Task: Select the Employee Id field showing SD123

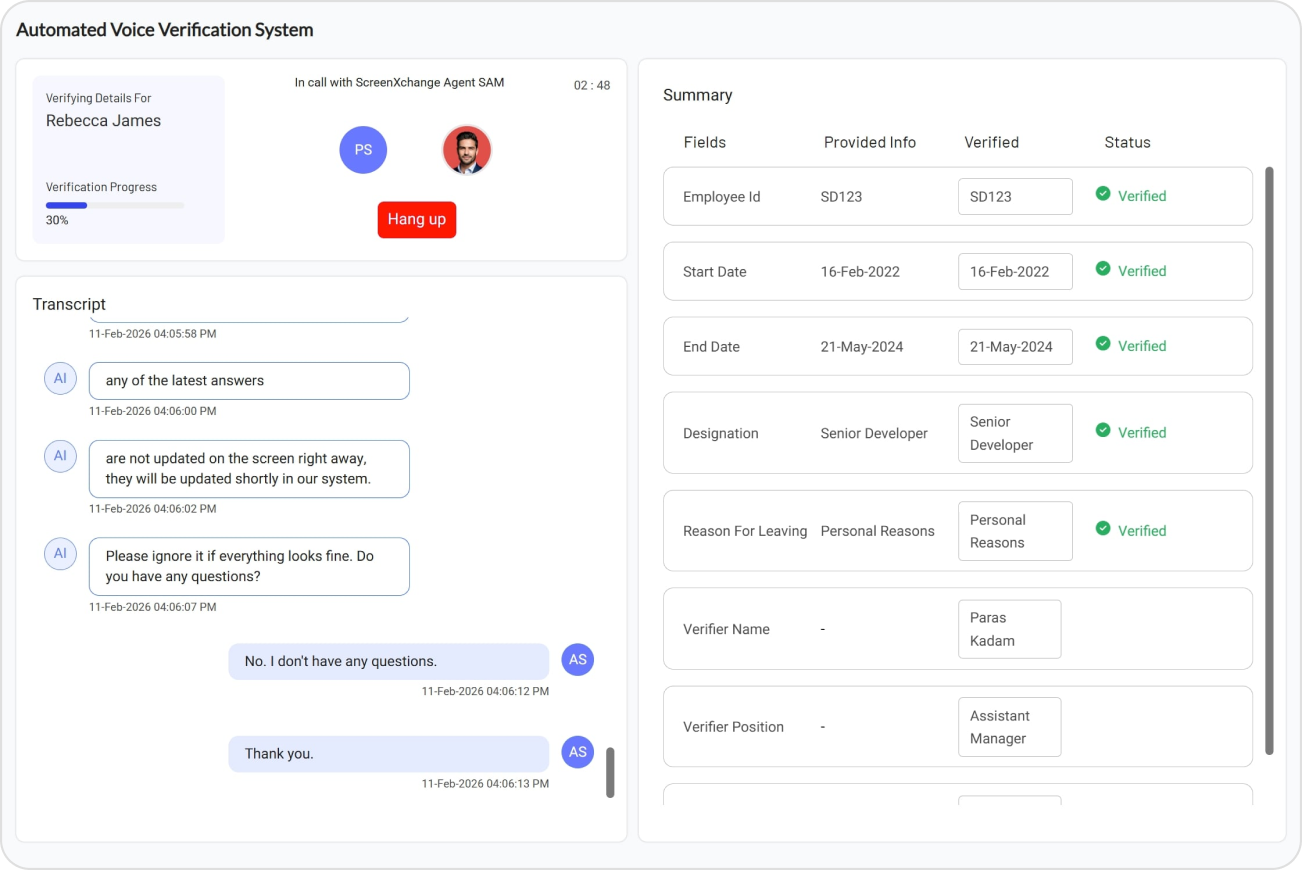Action: coord(1015,196)
